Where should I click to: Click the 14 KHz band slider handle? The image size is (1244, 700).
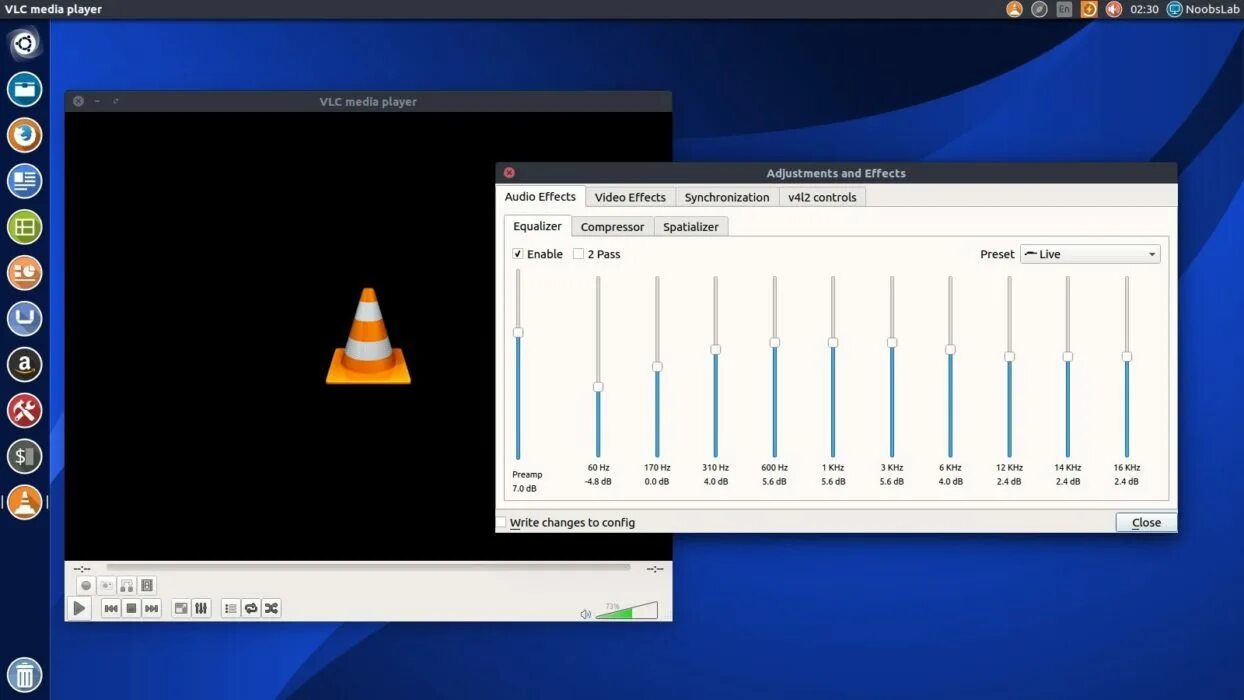(1068, 356)
